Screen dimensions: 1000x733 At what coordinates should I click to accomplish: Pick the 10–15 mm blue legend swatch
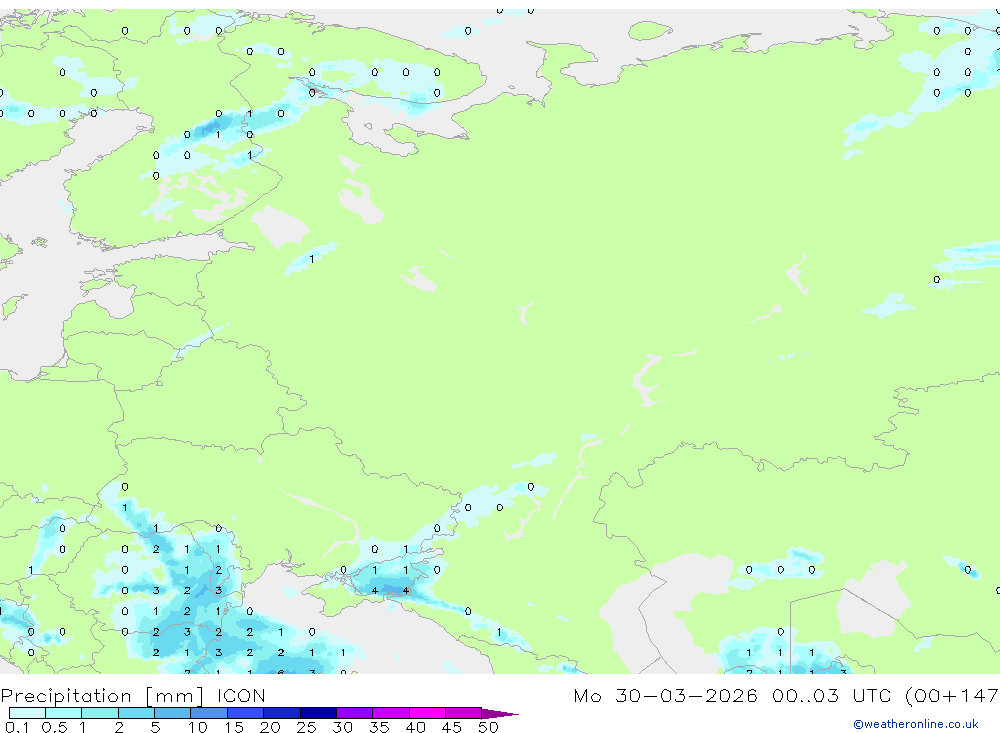point(209,713)
